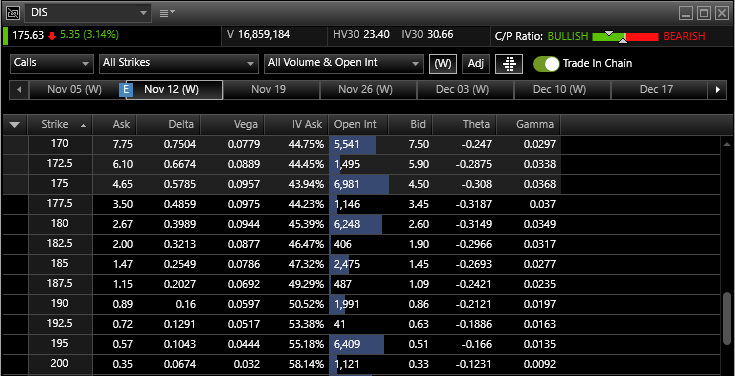Sort by the IV Ask column header

tap(296, 125)
